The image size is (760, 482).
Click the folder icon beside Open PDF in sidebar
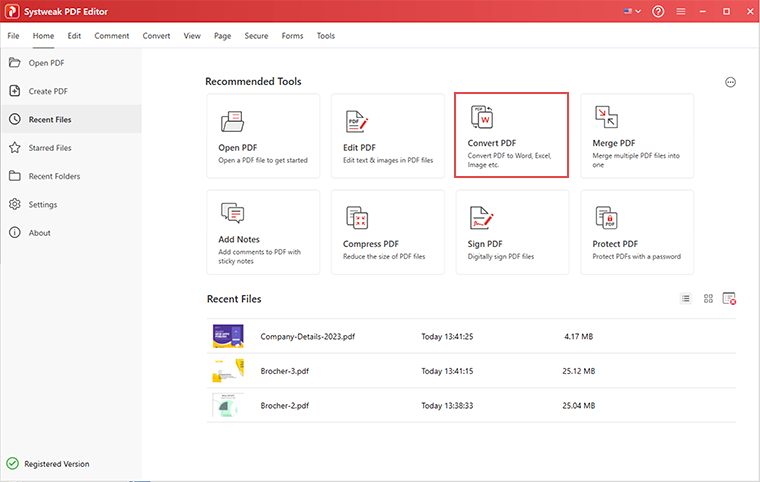click(15, 63)
